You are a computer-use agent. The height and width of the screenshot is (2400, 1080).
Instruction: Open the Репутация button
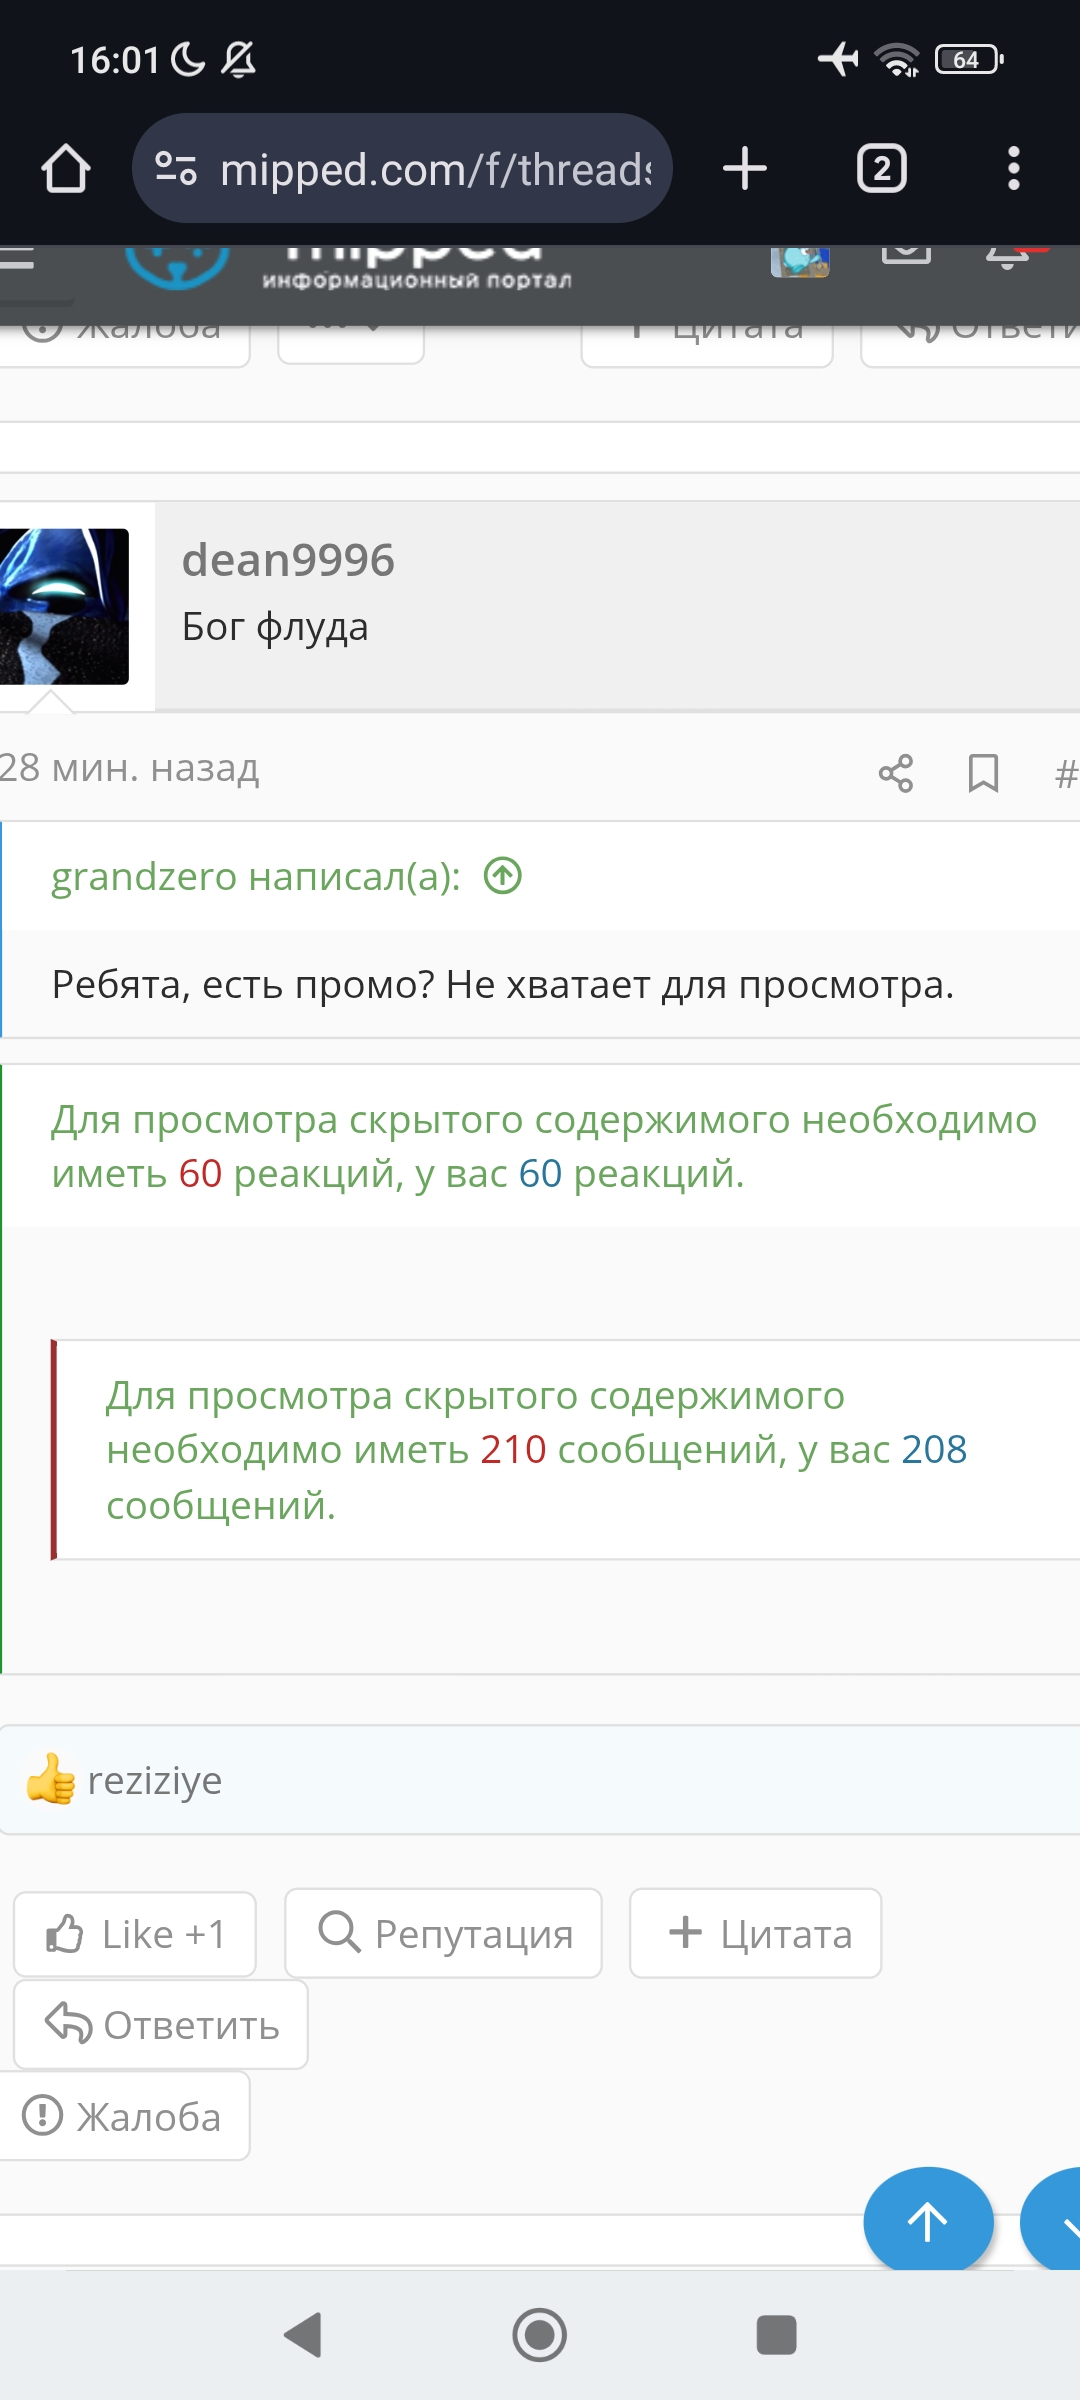(x=443, y=1933)
